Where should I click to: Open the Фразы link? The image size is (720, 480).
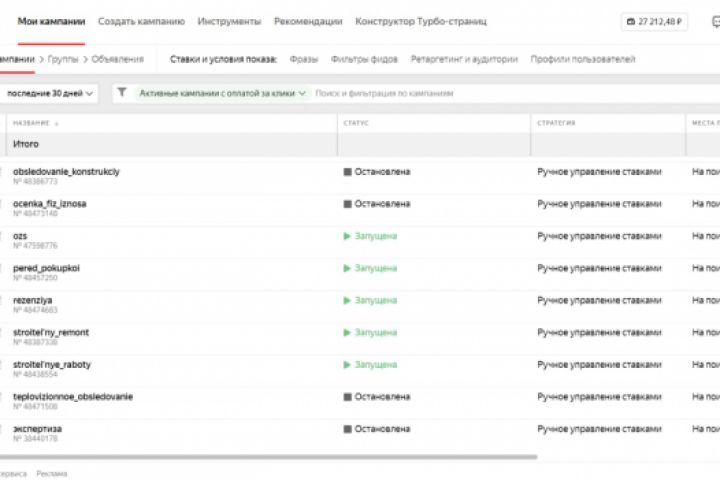[x=304, y=59]
